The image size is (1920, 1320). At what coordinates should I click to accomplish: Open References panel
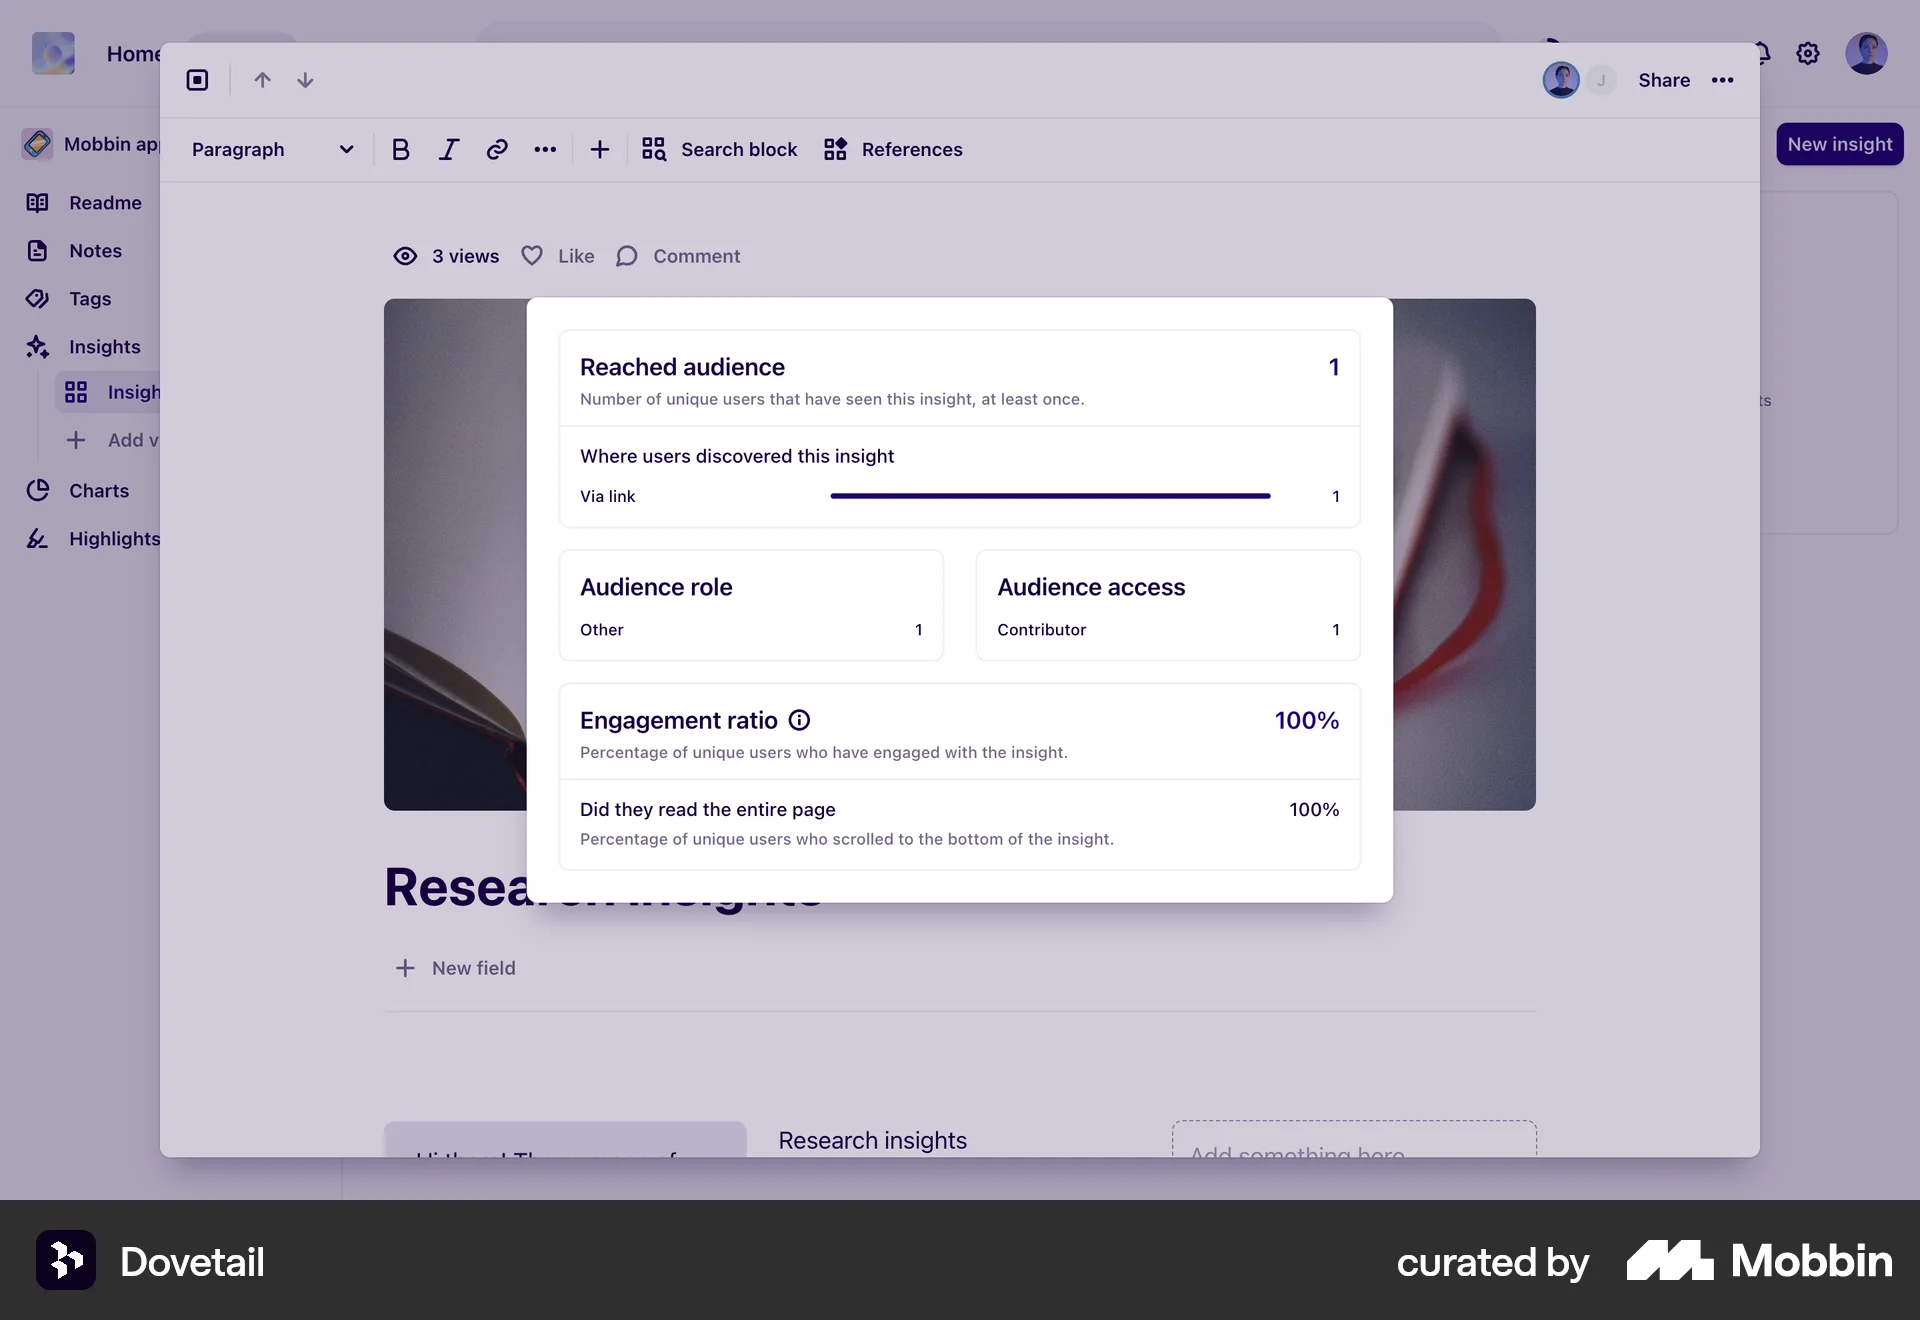point(893,149)
